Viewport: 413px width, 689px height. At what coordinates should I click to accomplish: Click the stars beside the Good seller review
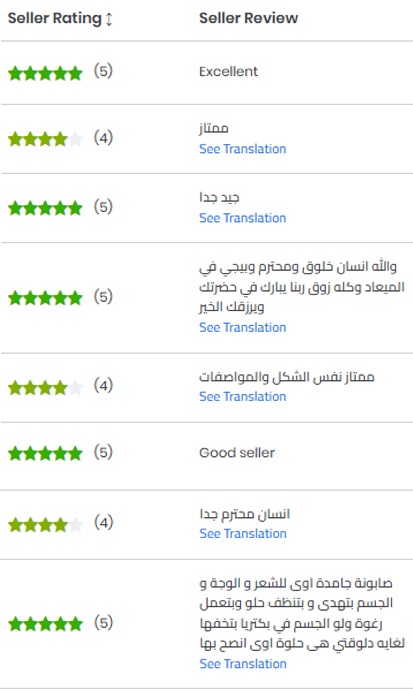[45, 453]
